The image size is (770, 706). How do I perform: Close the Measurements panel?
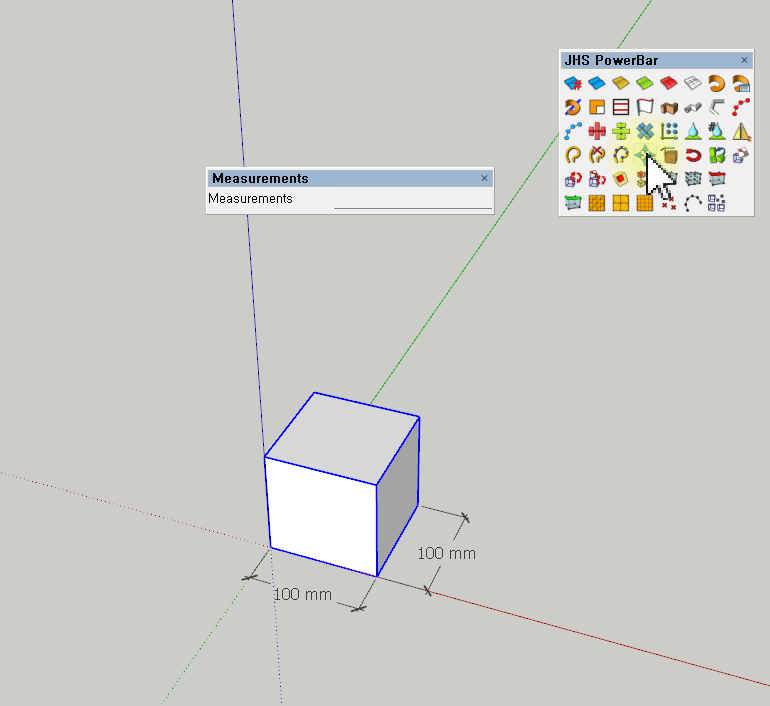(x=484, y=178)
